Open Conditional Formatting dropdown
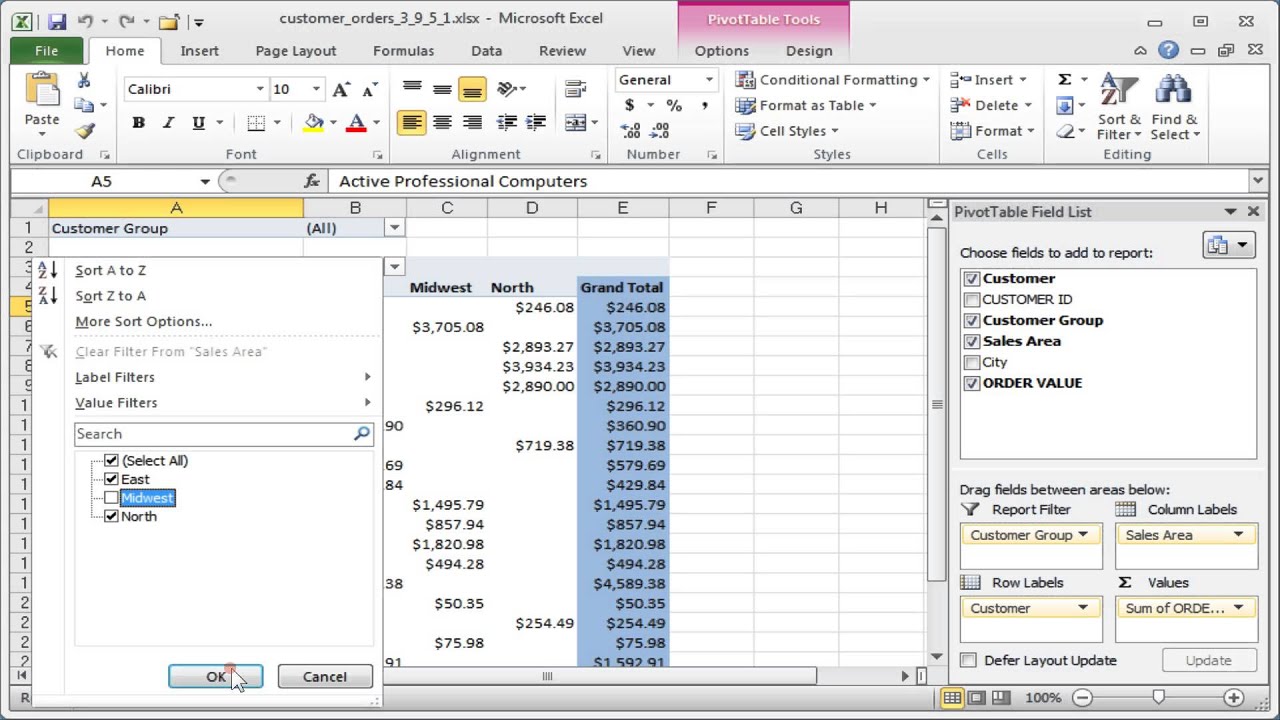1280x720 pixels. tap(832, 80)
